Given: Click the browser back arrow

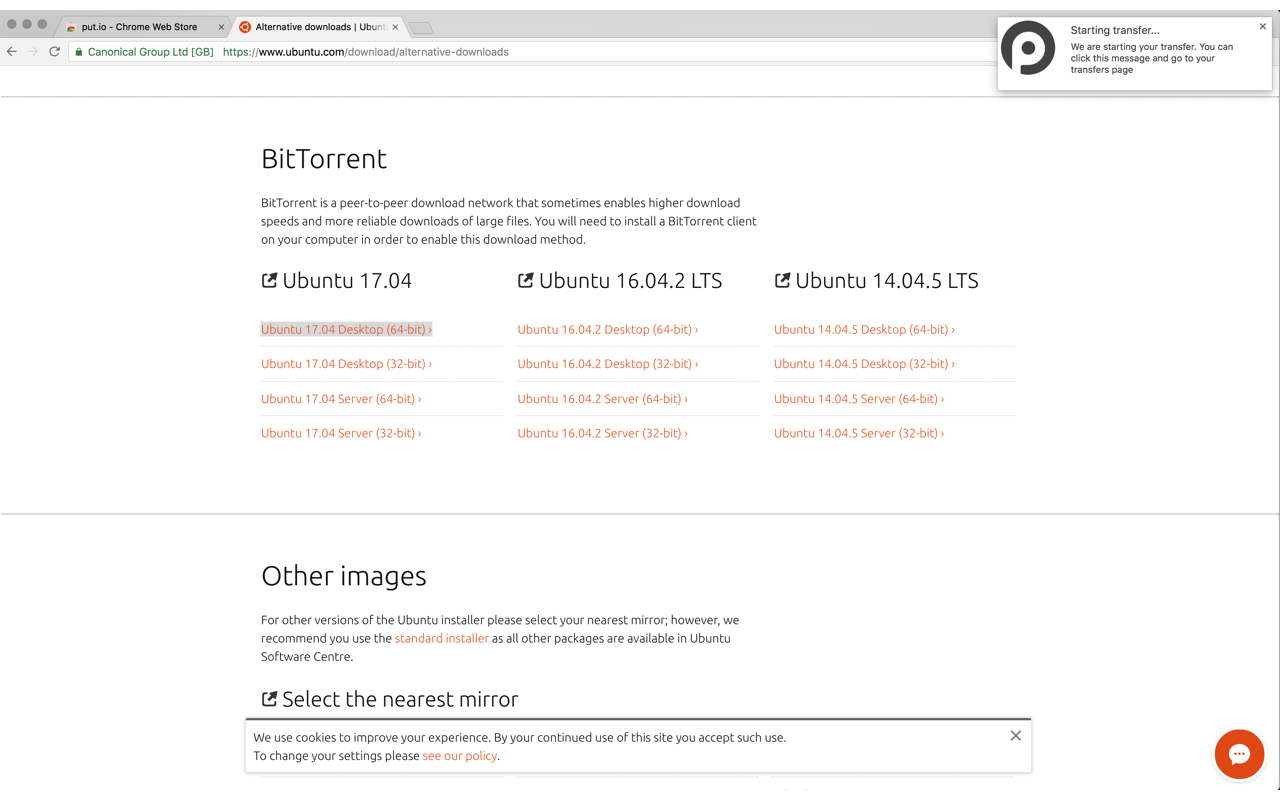Looking at the screenshot, I should click(12, 52).
